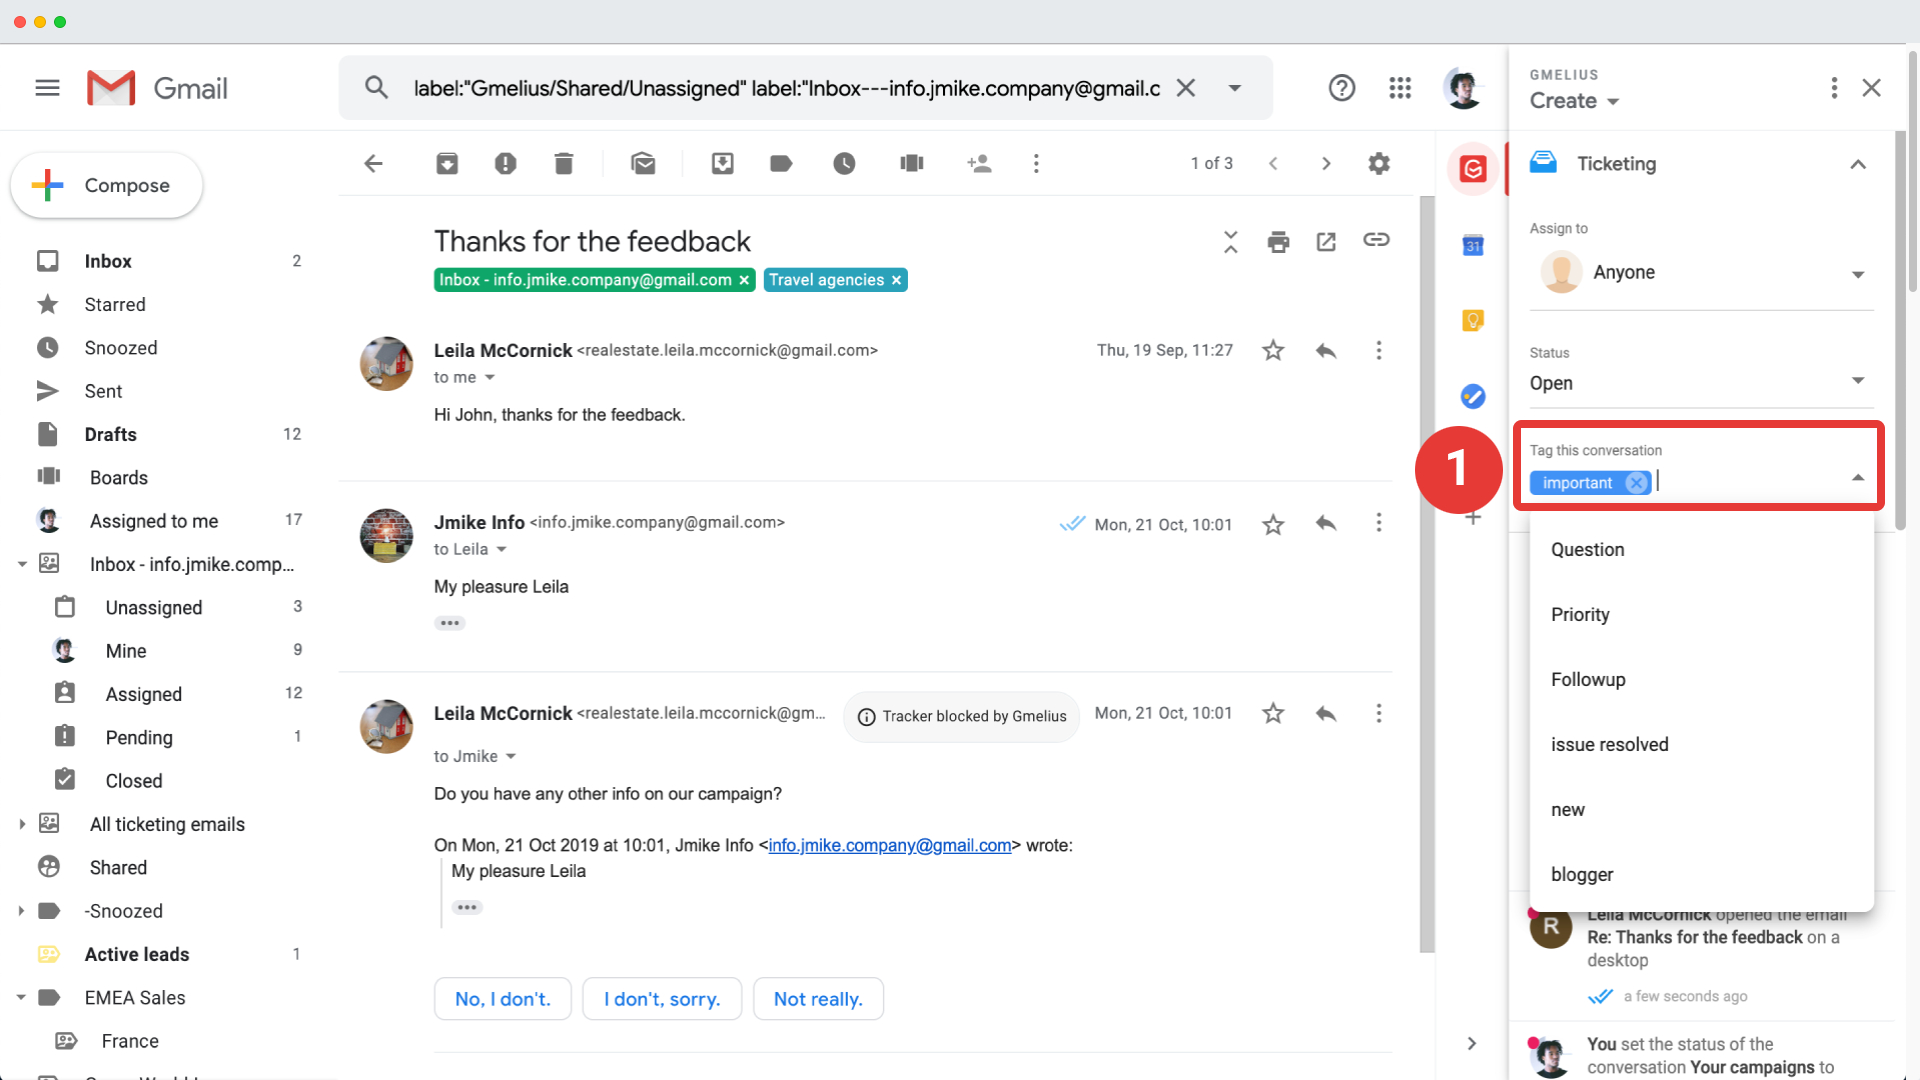Open Gmail settings gear

point(1379,163)
